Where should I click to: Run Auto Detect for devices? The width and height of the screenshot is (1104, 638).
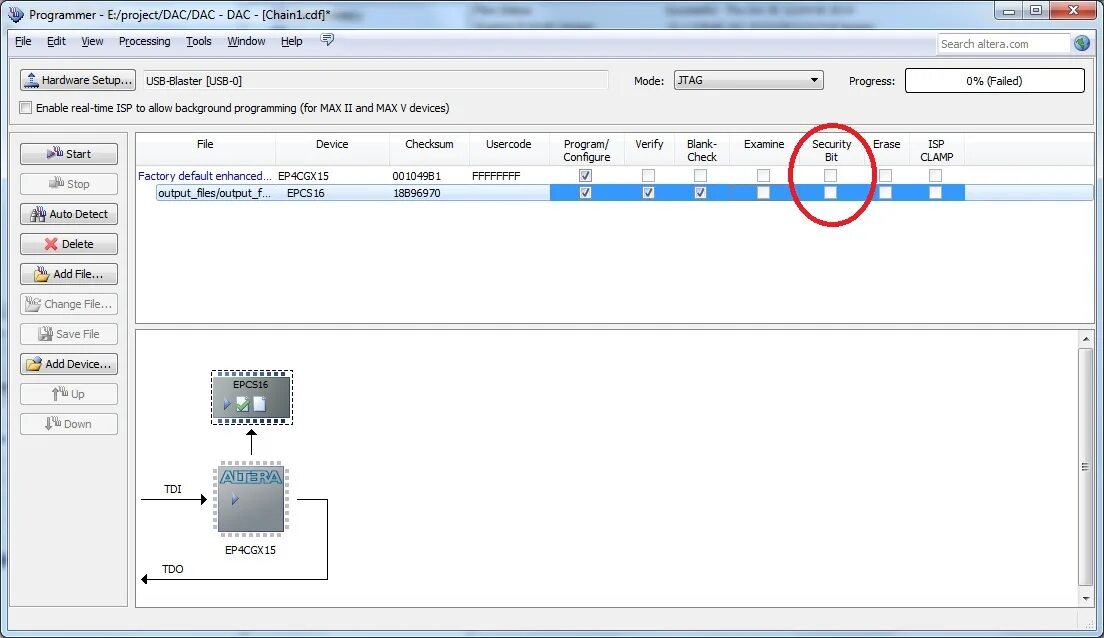69,214
